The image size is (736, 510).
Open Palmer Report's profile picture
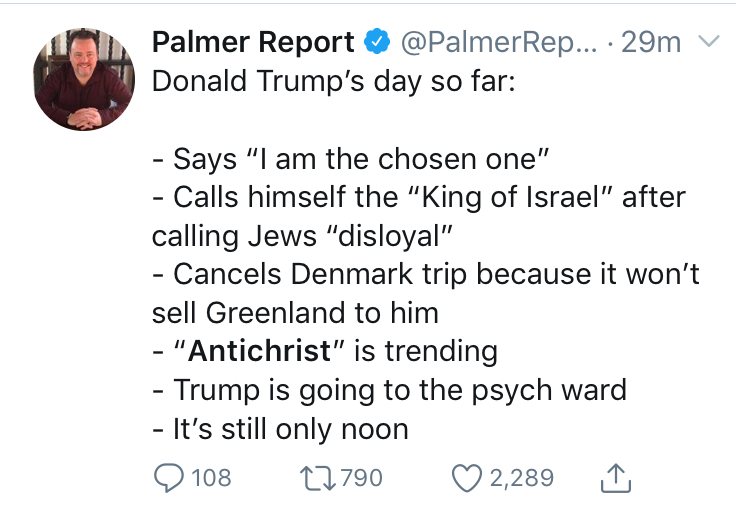pyautogui.click(x=84, y=79)
